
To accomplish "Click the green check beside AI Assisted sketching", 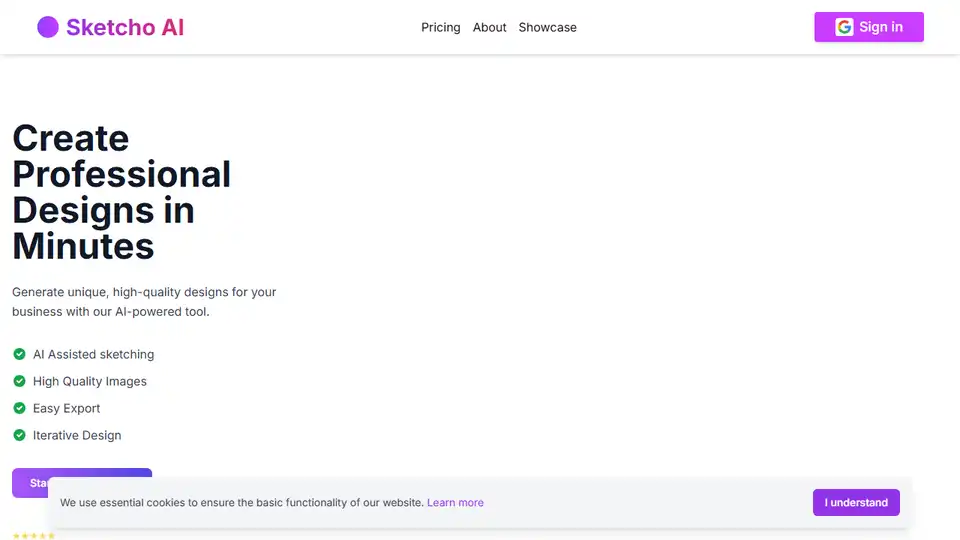I will pos(19,354).
